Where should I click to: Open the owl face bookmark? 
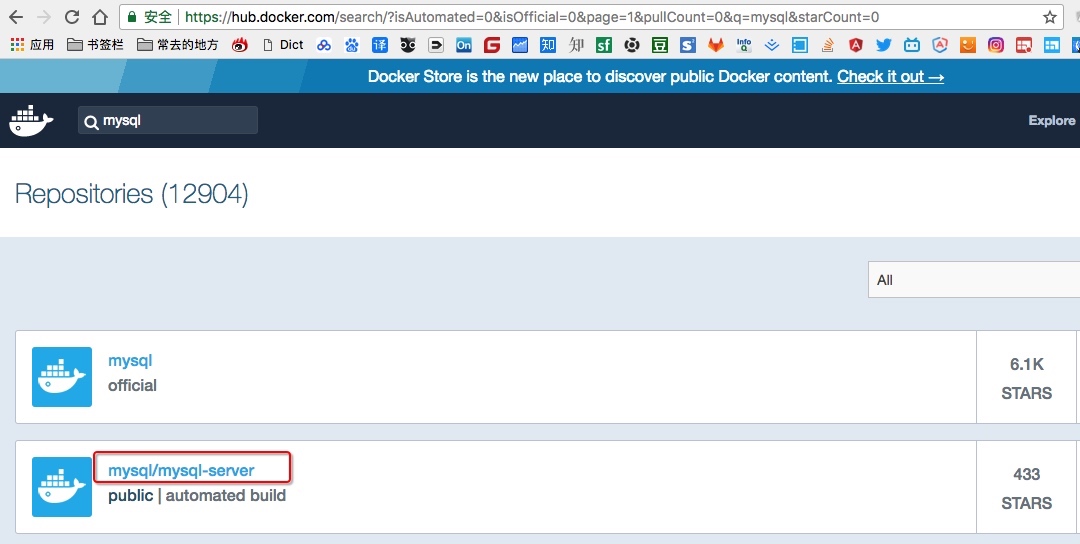coord(408,45)
